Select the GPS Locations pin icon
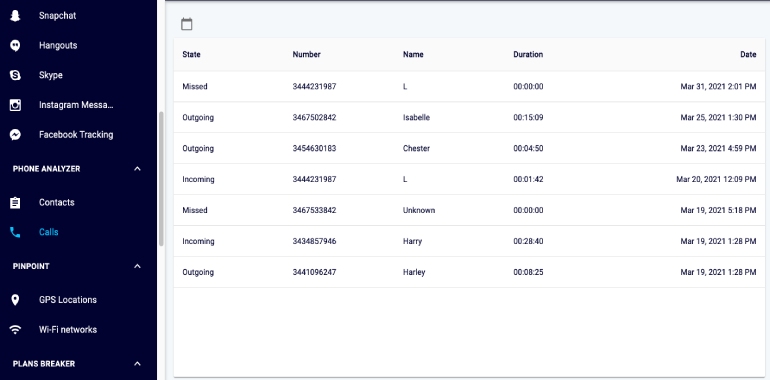The height and width of the screenshot is (380, 770). pos(15,300)
